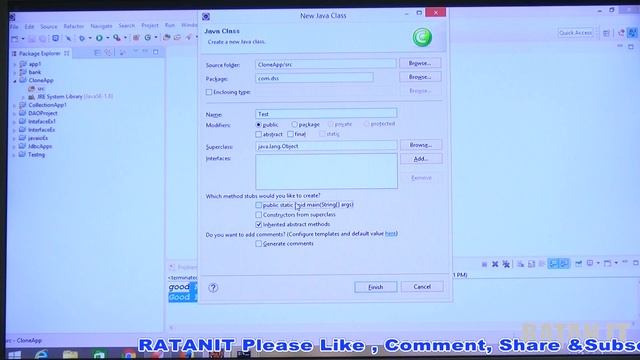Open the Source menu
This screenshot has height=360, width=640.
pos(49,27)
